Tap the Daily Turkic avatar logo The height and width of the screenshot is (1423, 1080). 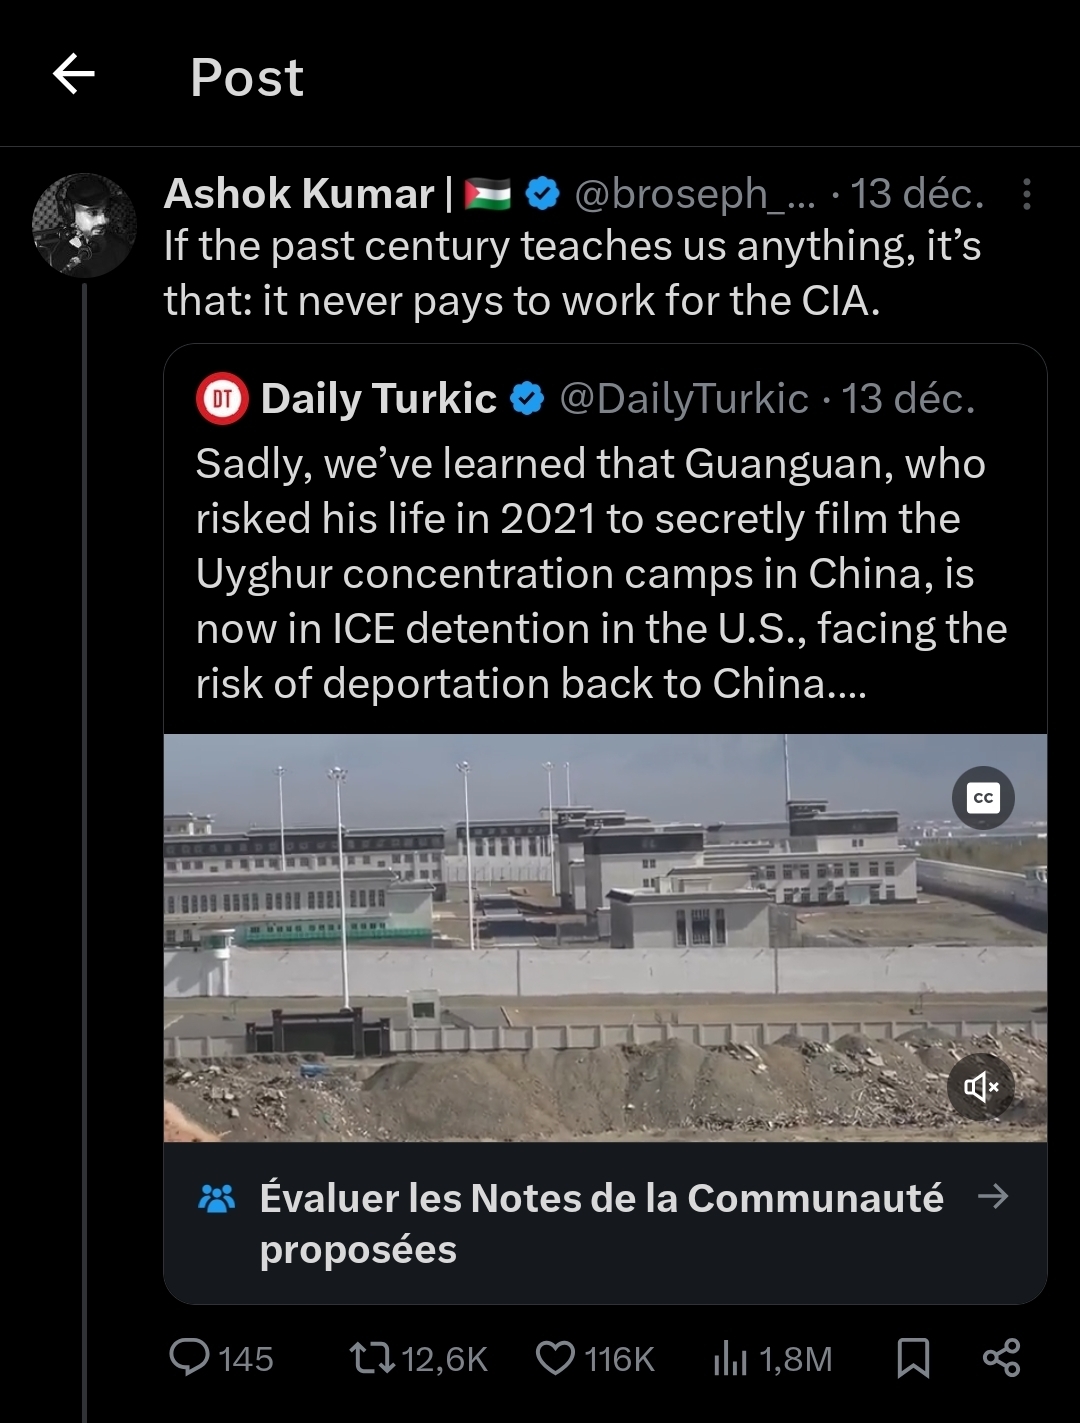tap(223, 399)
